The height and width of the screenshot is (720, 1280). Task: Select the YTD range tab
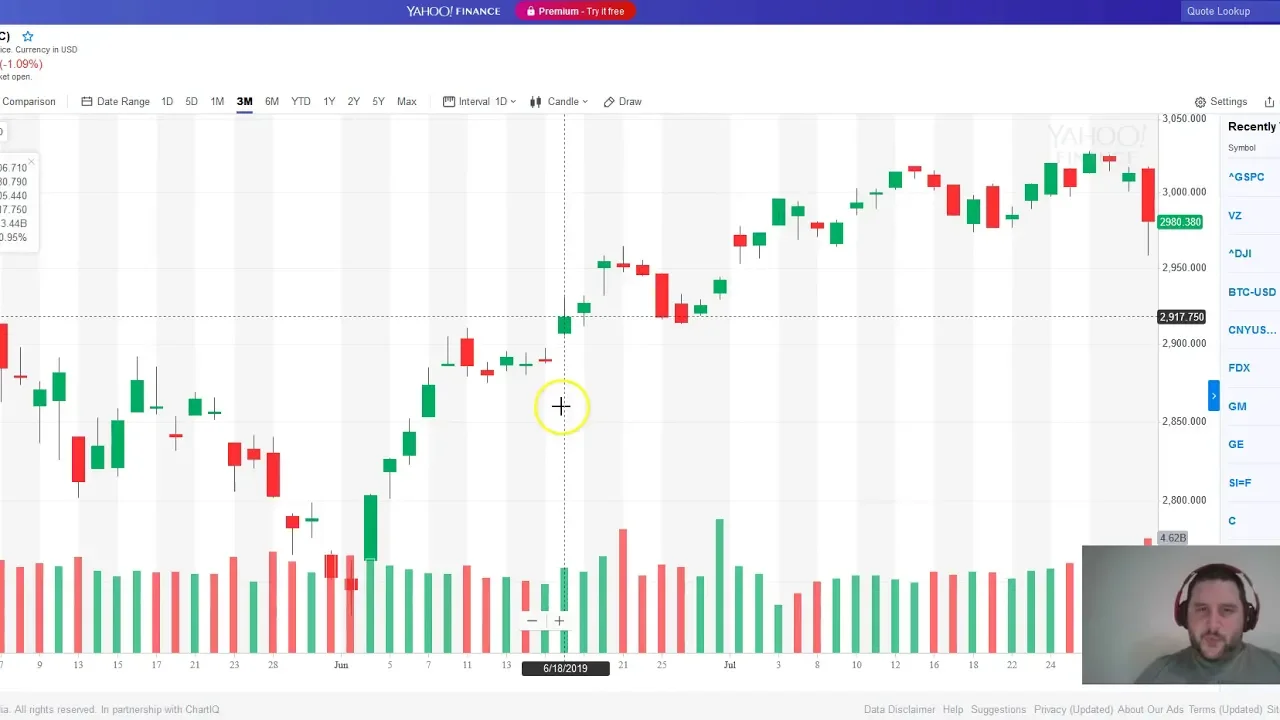coord(300,101)
